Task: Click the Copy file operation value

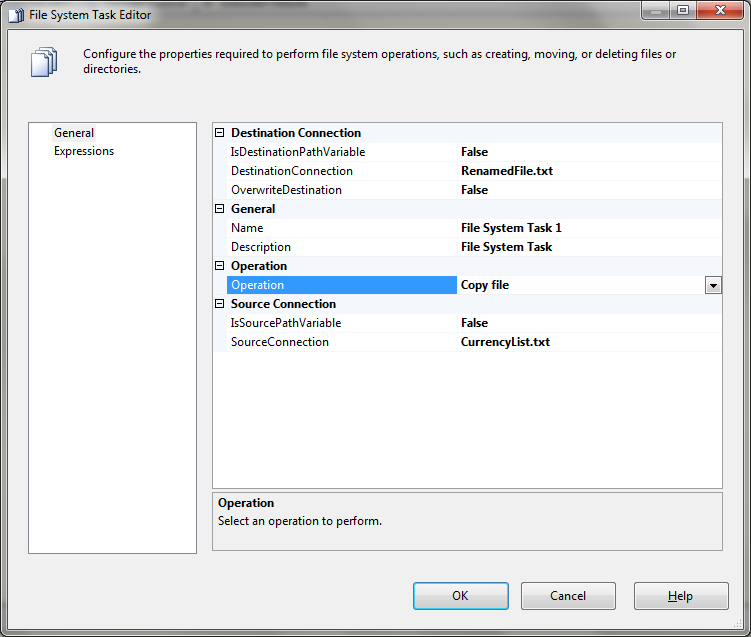Action: pyautogui.click(x=485, y=285)
